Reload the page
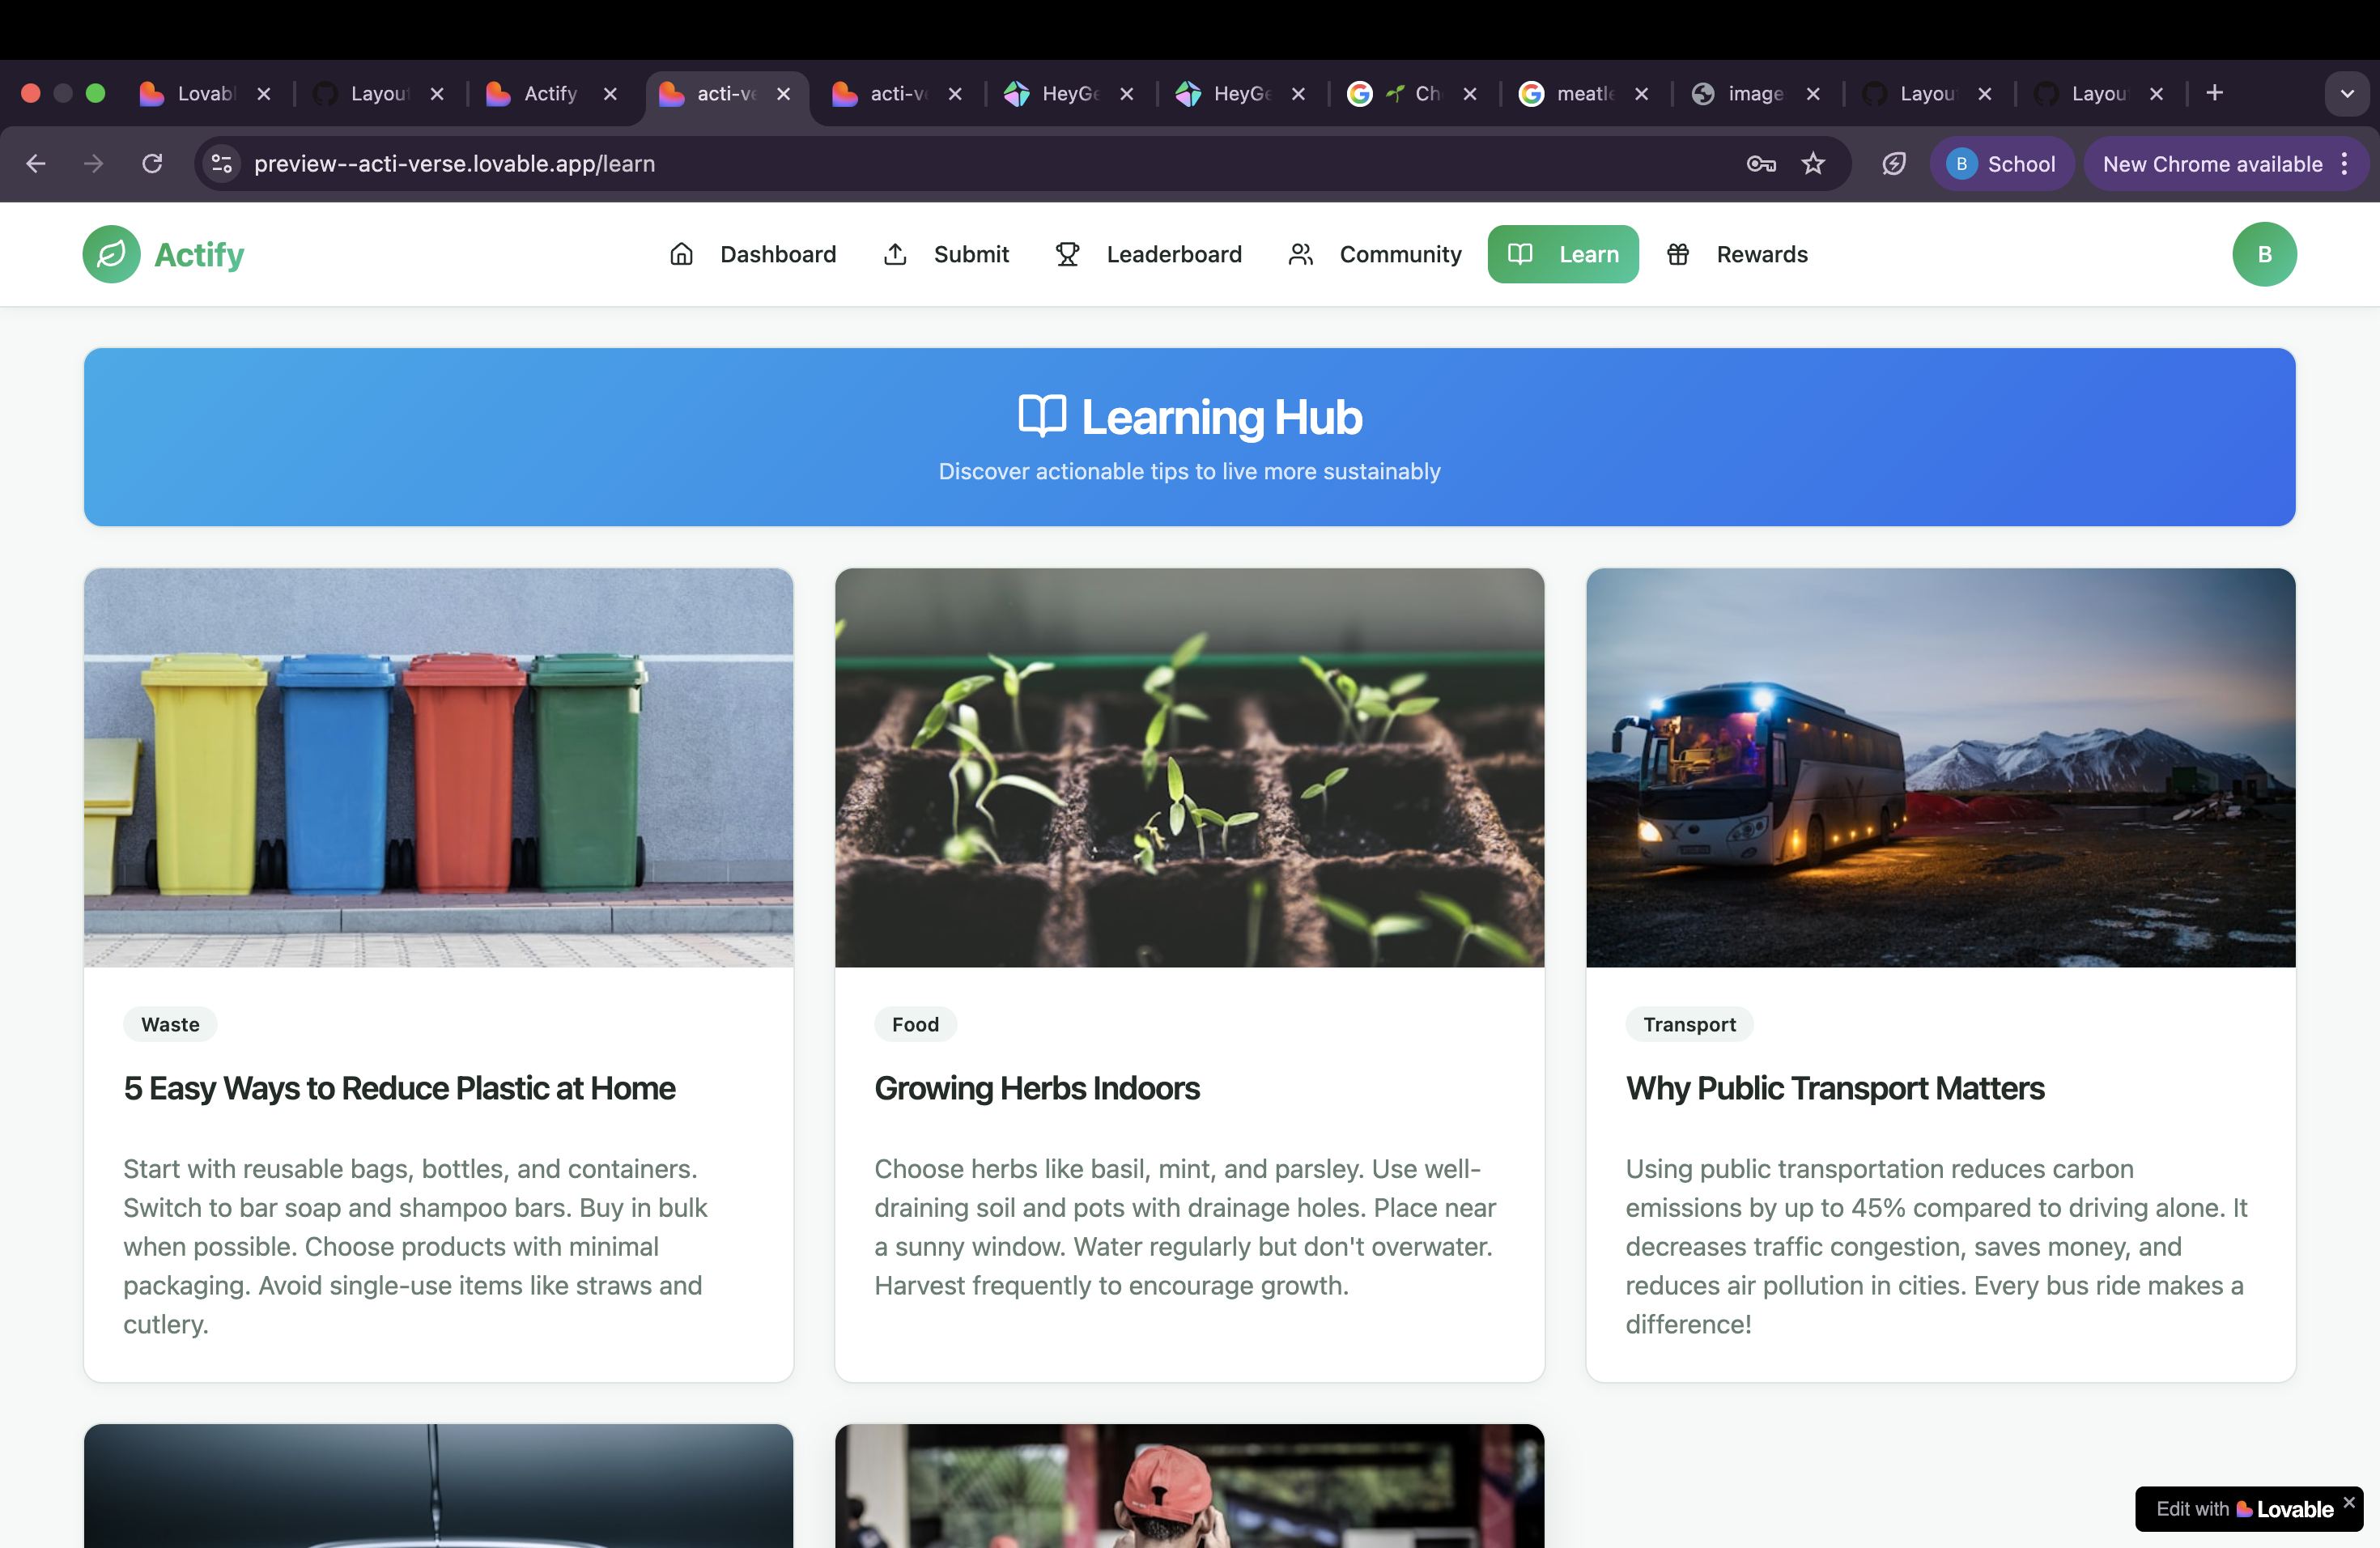This screenshot has height=1548, width=2380. pos(152,163)
